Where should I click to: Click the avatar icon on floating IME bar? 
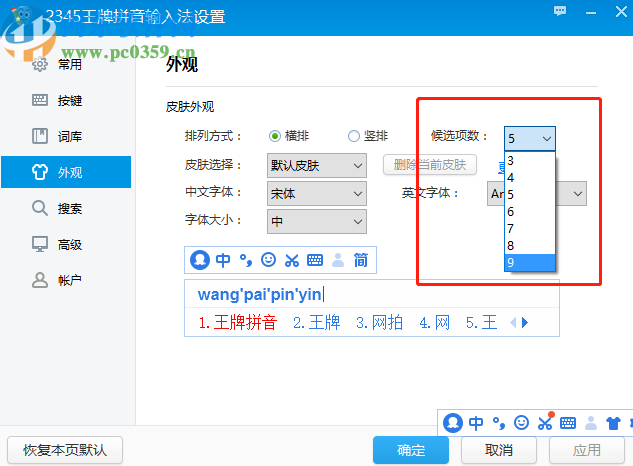pos(453,423)
